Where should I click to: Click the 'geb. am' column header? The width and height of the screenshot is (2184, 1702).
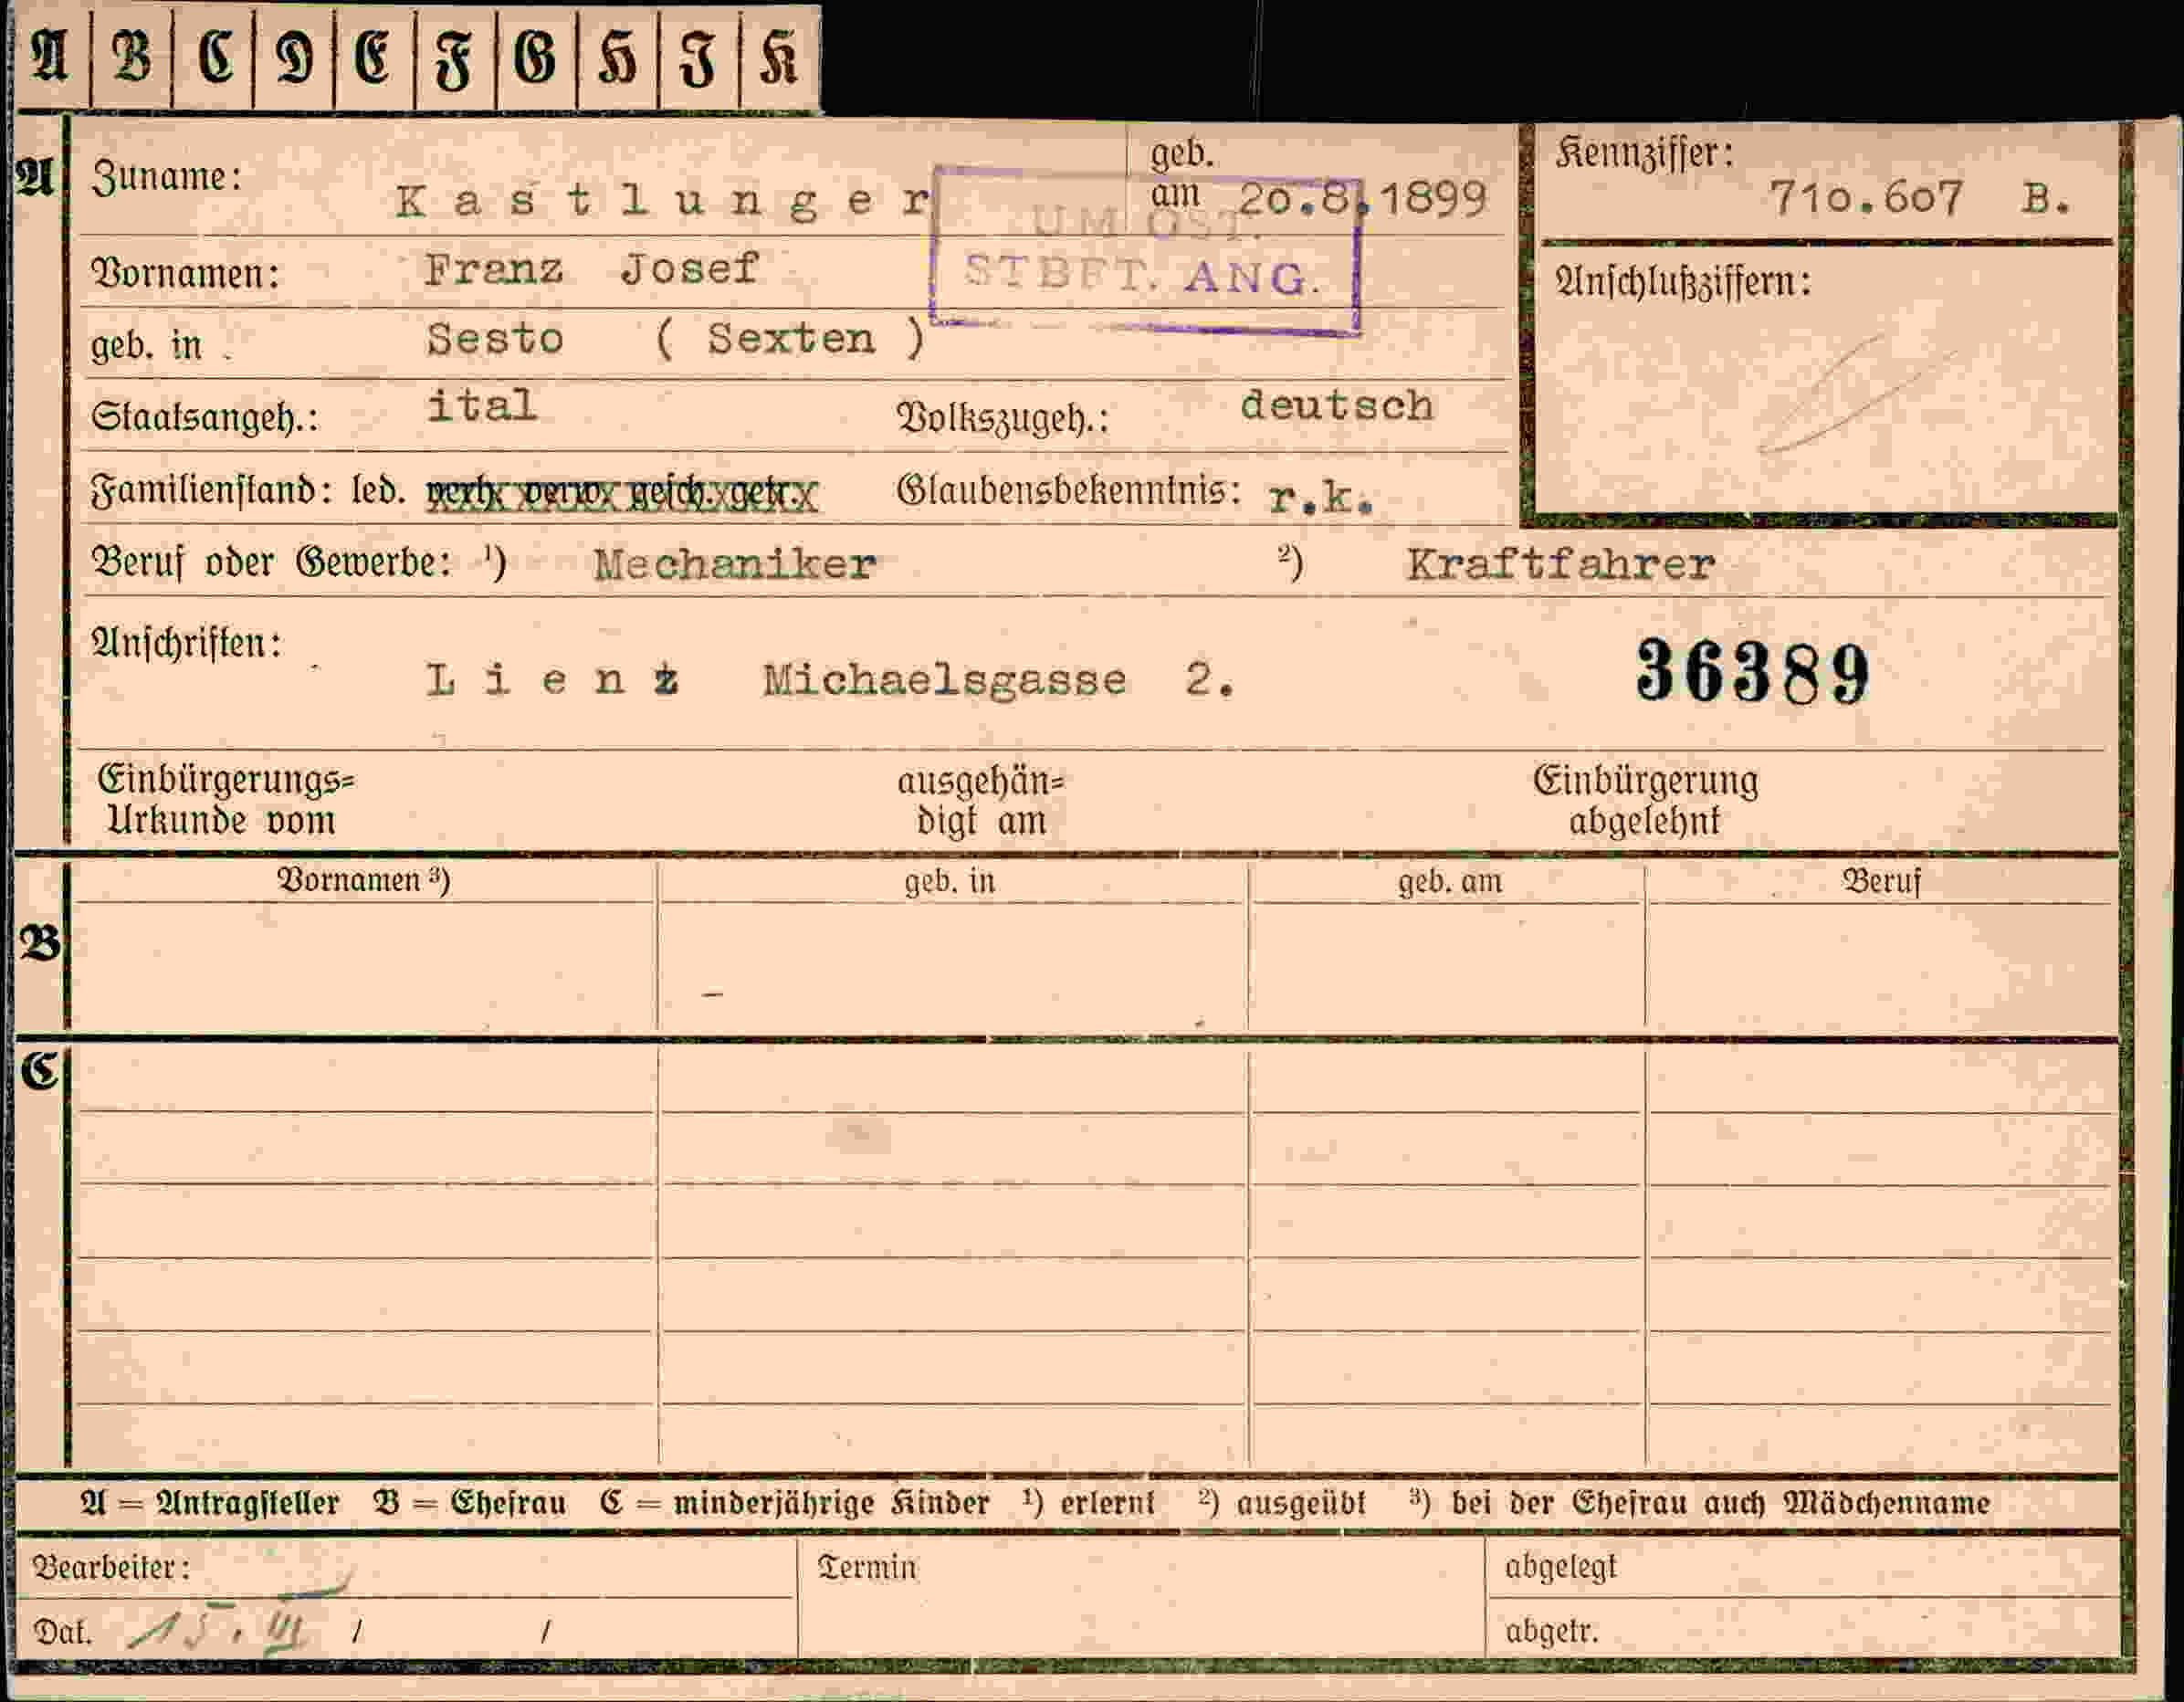click(x=1450, y=882)
